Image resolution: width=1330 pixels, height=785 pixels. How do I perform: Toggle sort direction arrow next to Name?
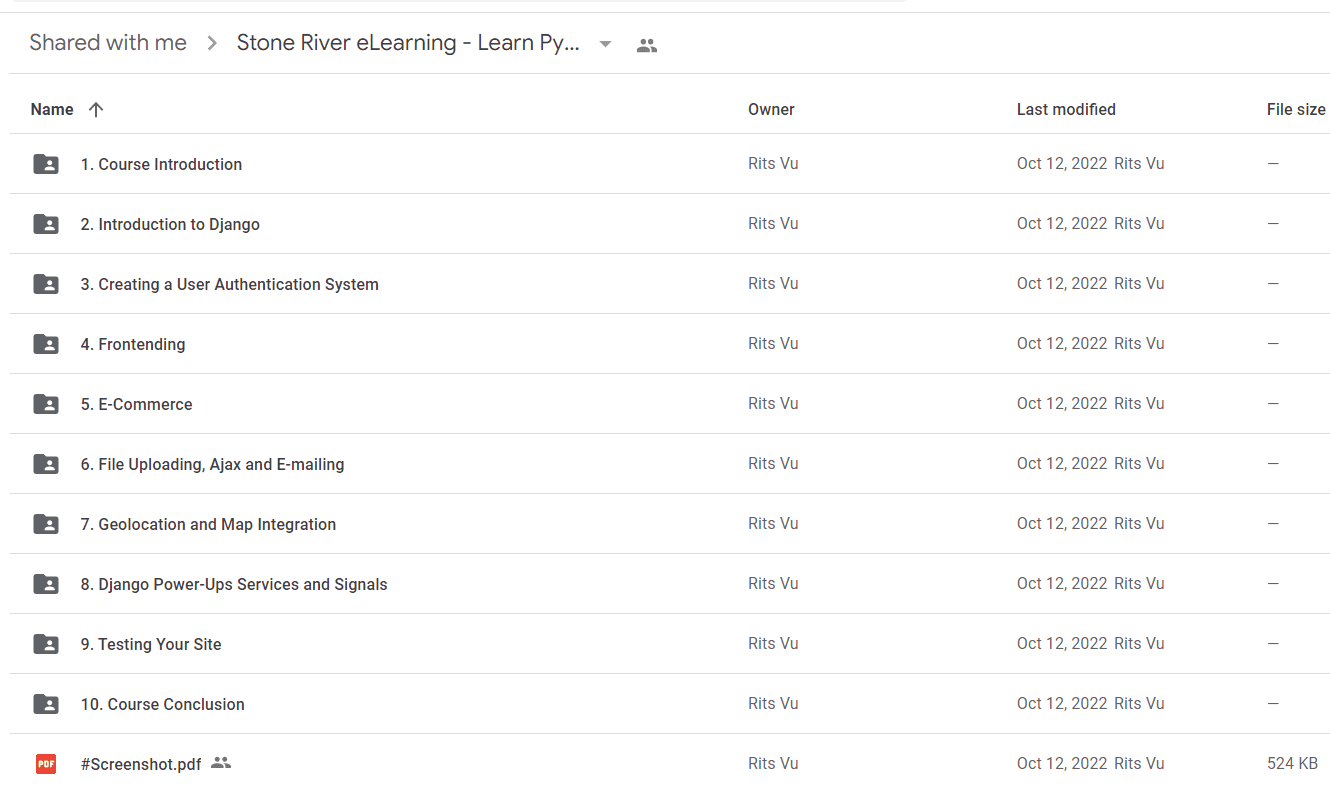coord(96,110)
